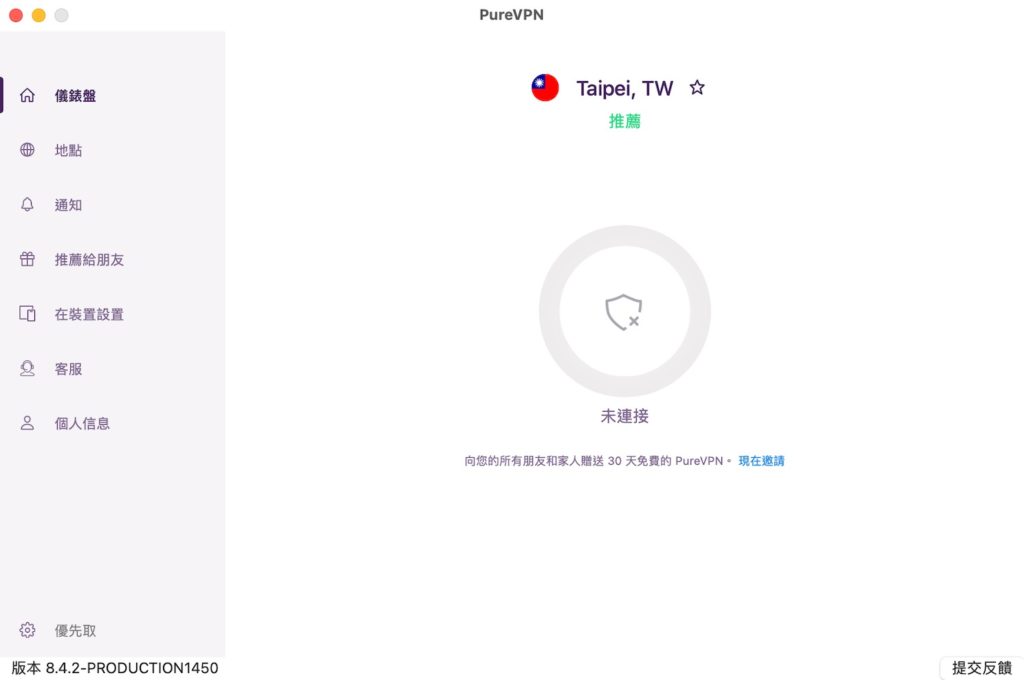Click the star to favorite Taipei, TW
Viewport: 1024px width, 680px height.
tap(697, 88)
